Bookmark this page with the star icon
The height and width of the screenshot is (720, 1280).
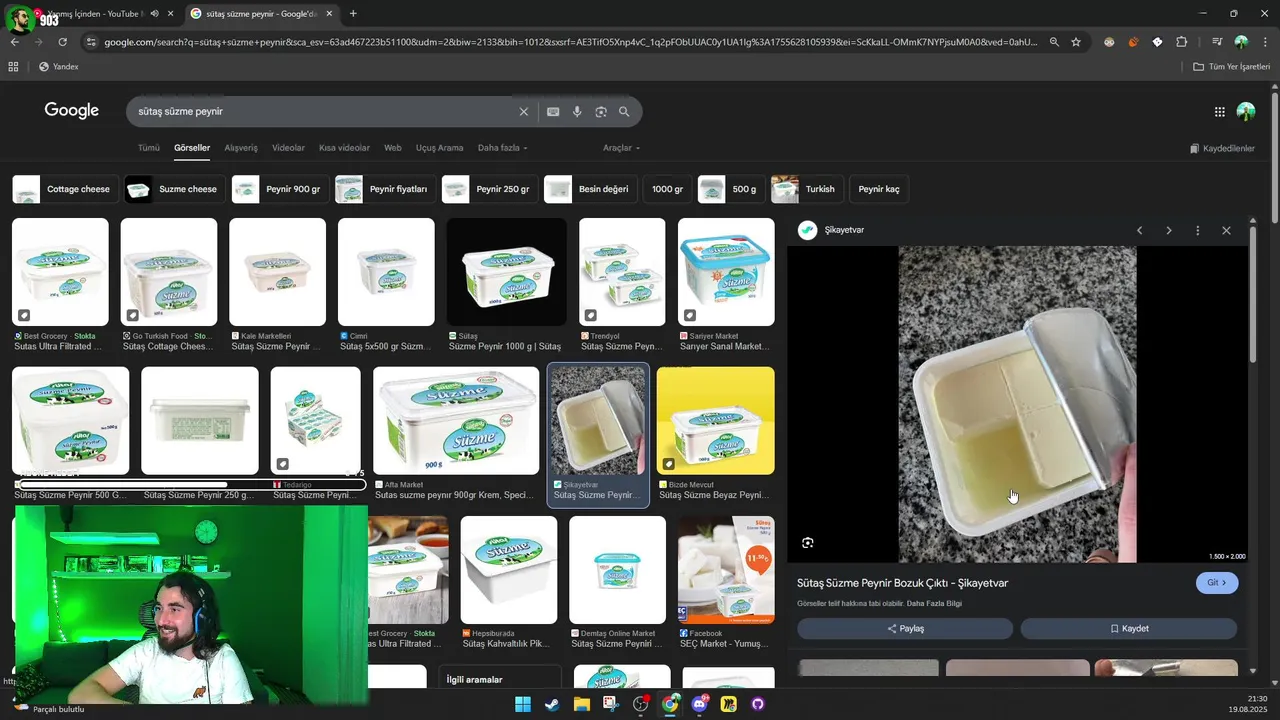[x=1076, y=42]
